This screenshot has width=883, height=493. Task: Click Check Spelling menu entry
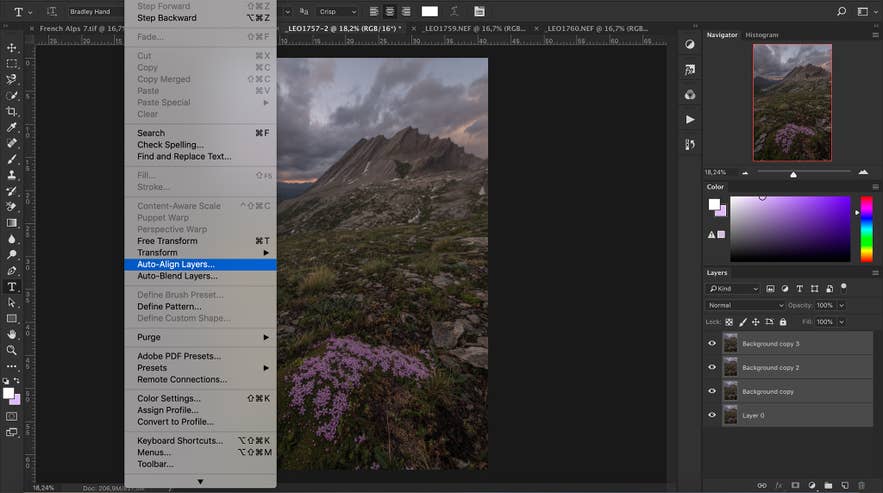[200, 145]
